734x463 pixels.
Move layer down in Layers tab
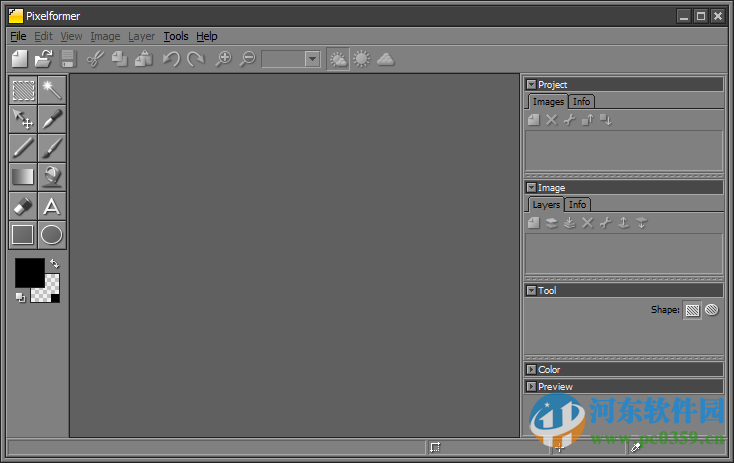tap(641, 223)
